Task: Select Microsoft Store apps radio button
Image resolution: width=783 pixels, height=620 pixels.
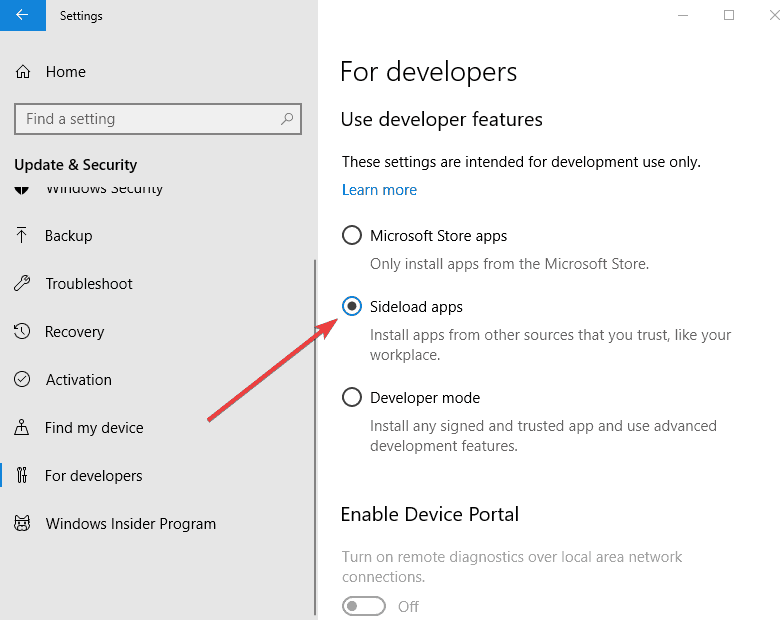Action: coord(352,235)
